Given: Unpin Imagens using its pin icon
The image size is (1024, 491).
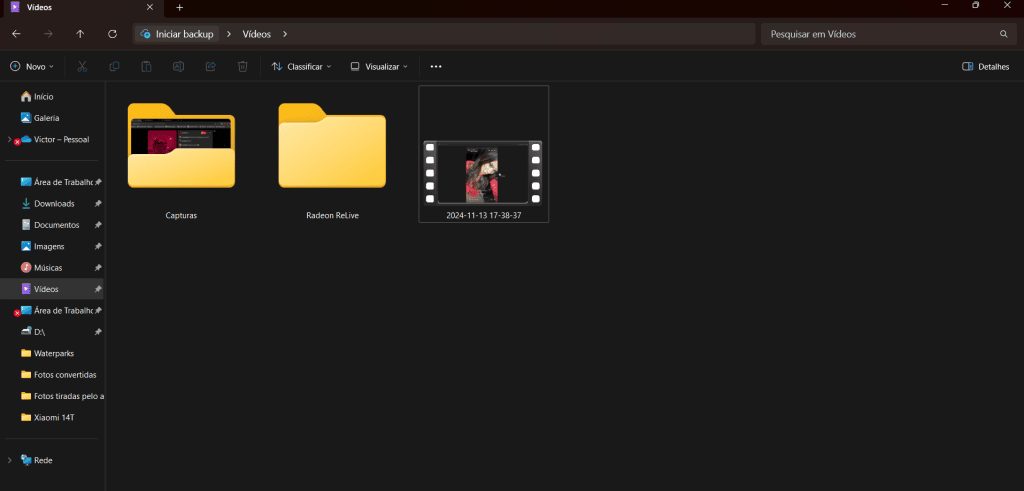Looking at the screenshot, I should coord(98,246).
